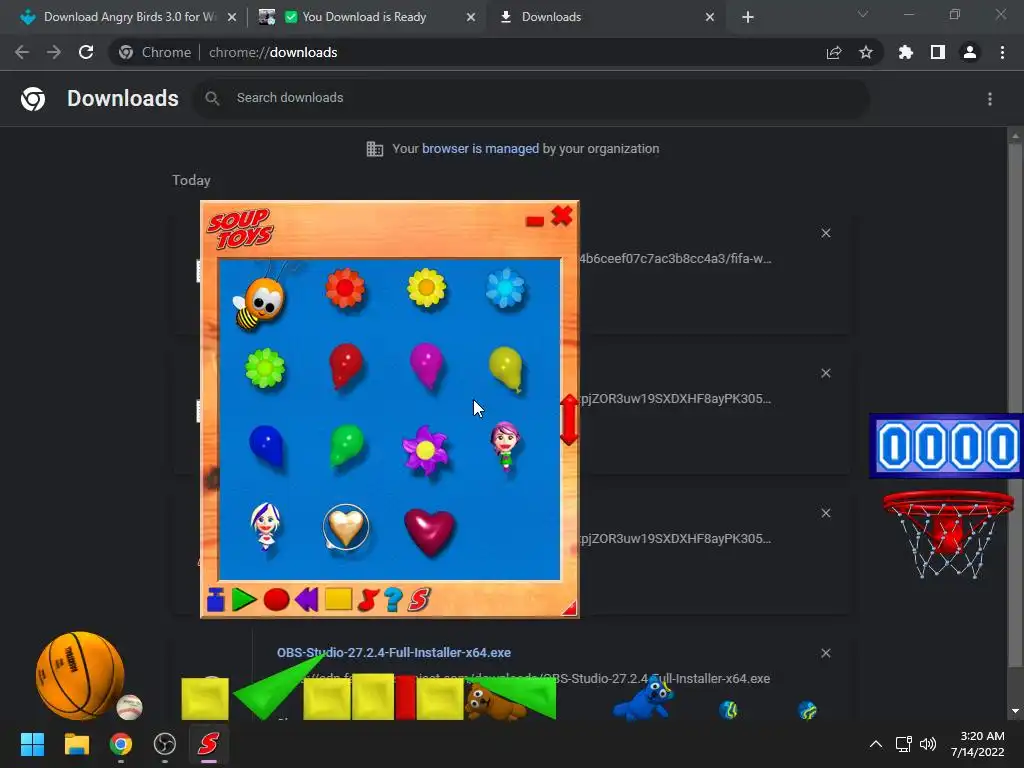Select the magenta balloon toy

coord(426,366)
